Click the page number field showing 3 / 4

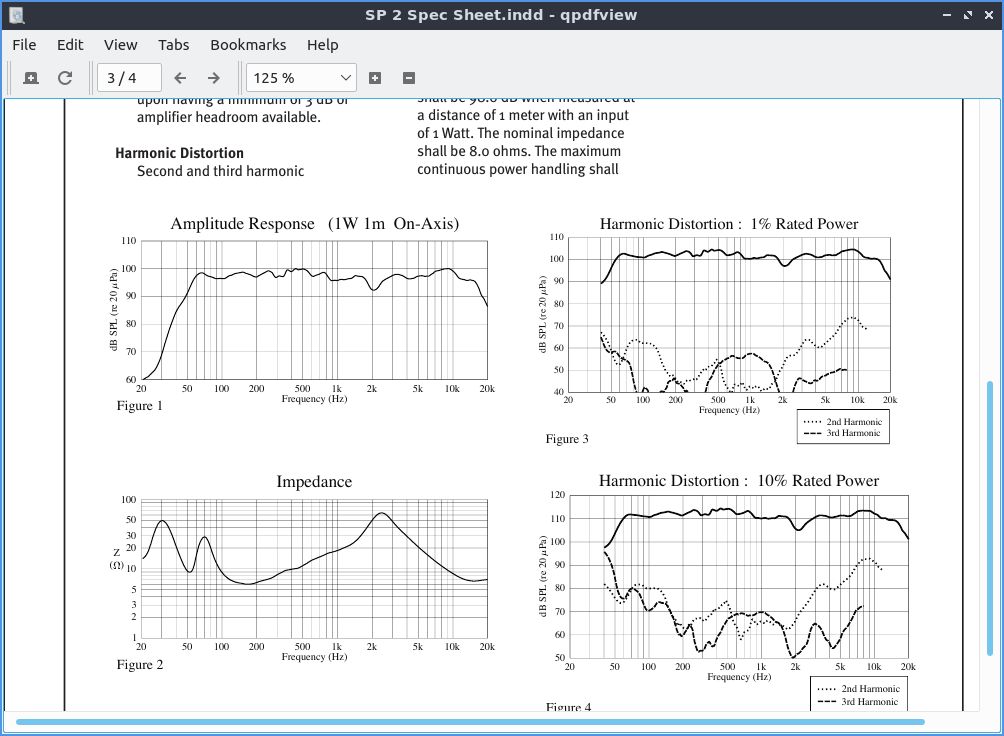[x=129, y=78]
